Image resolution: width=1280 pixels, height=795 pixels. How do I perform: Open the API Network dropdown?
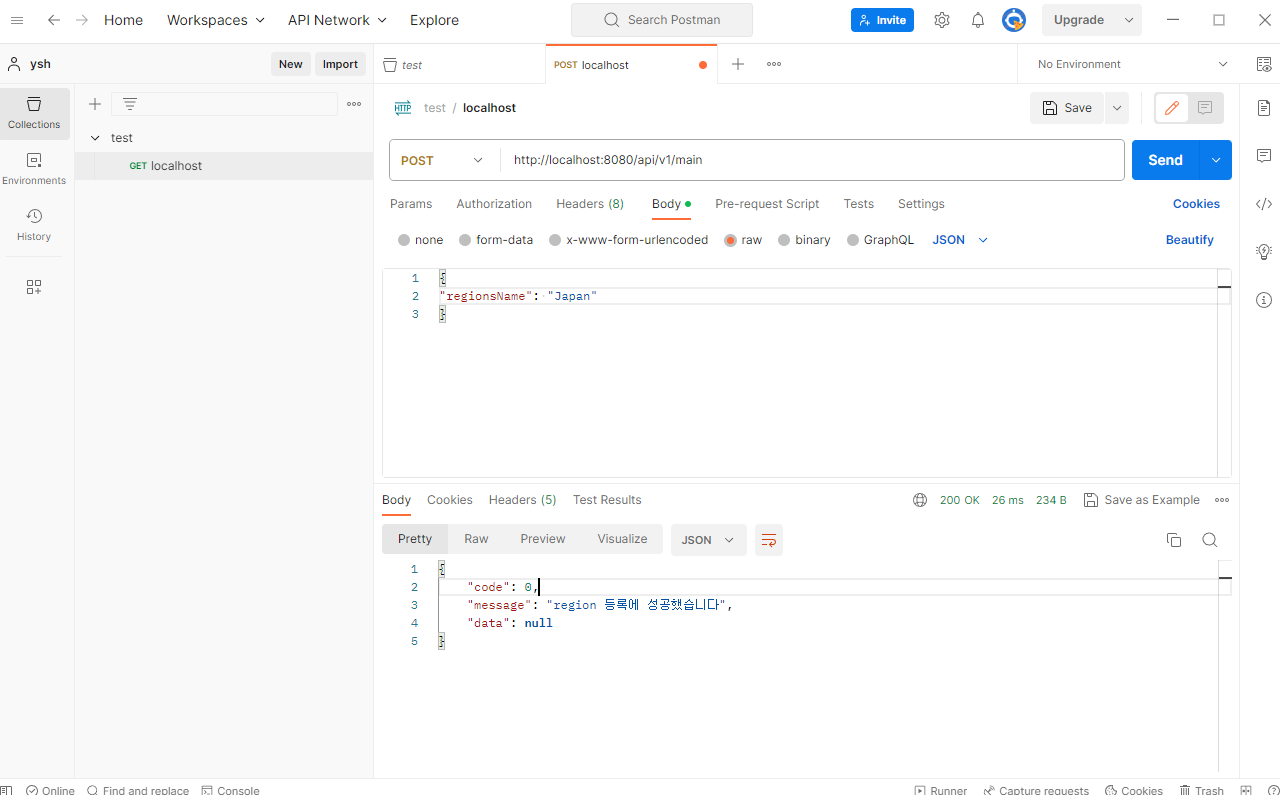click(x=337, y=20)
